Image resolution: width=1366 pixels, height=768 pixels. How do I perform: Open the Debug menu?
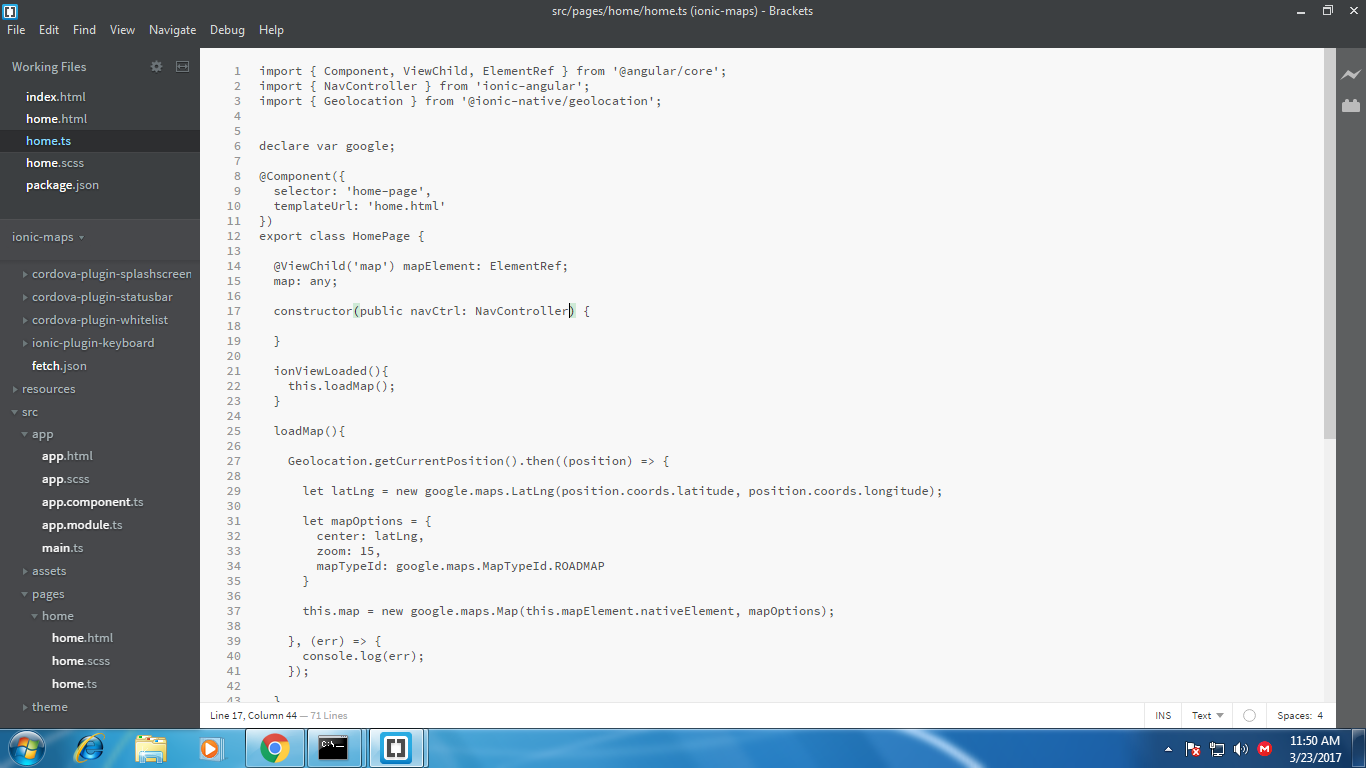[227, 30]
